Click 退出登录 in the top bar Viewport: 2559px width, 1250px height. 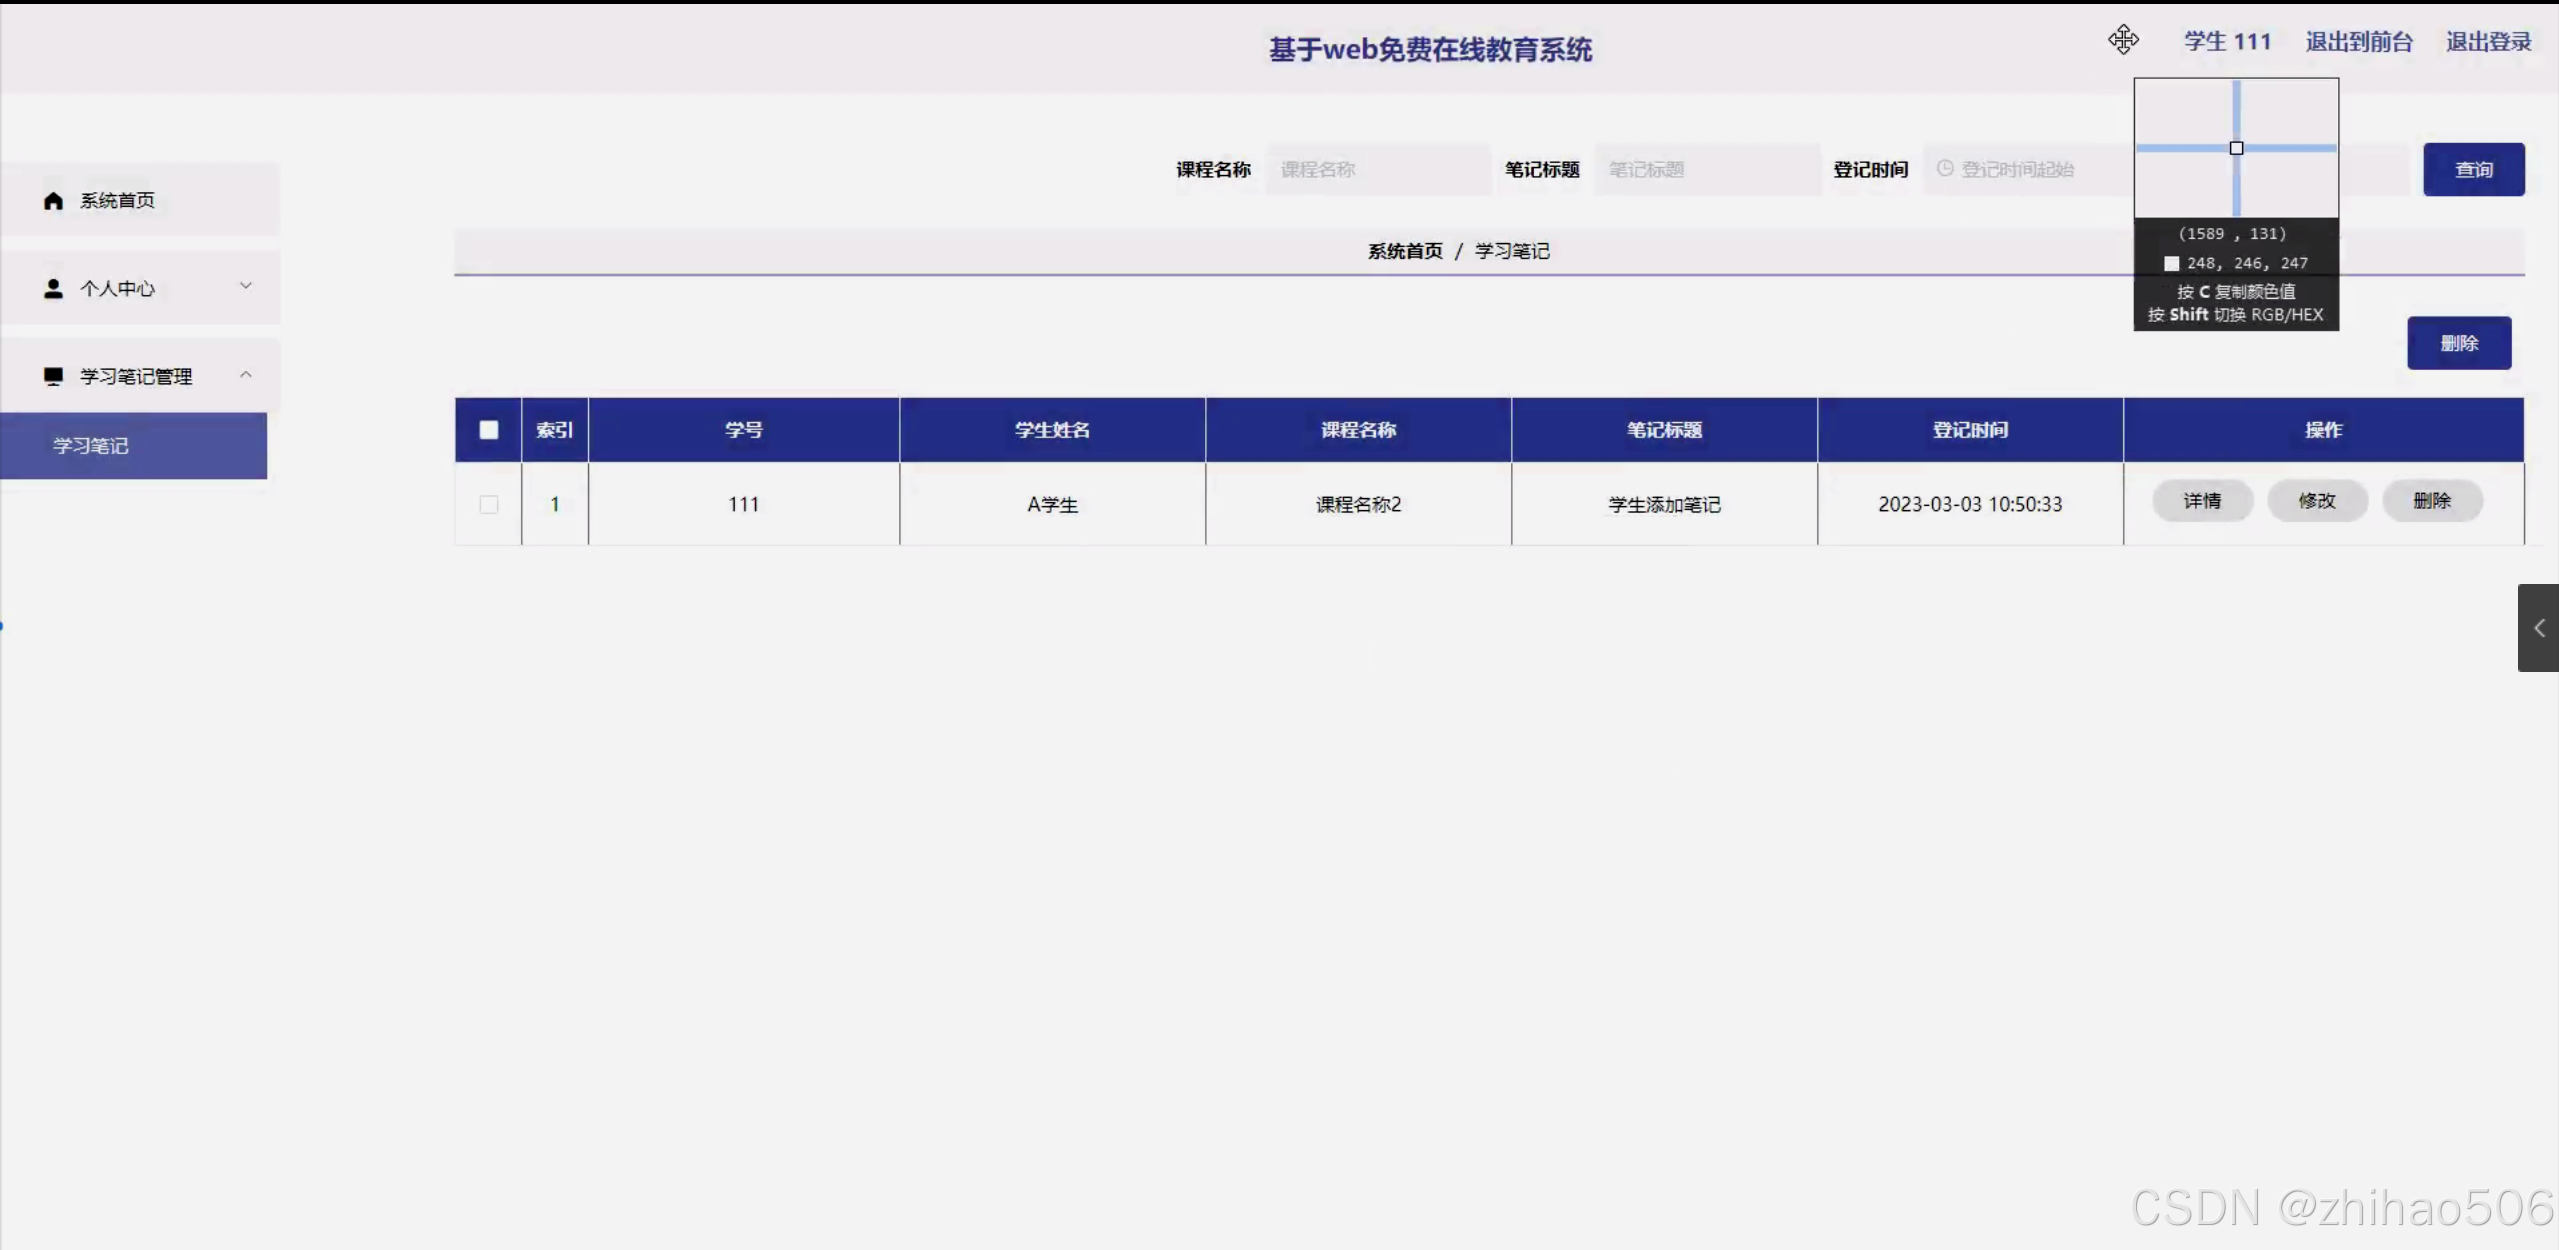2489,41
